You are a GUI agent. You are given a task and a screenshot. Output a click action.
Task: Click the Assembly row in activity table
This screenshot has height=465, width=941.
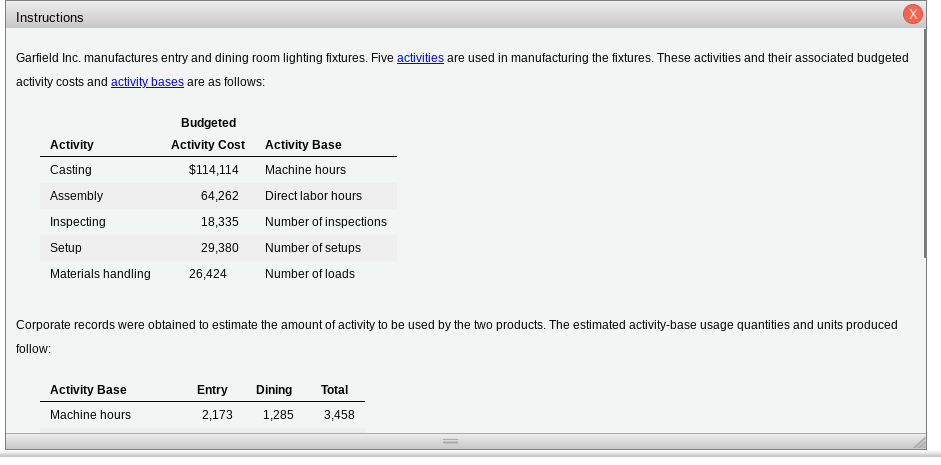[x=218, y=196]
